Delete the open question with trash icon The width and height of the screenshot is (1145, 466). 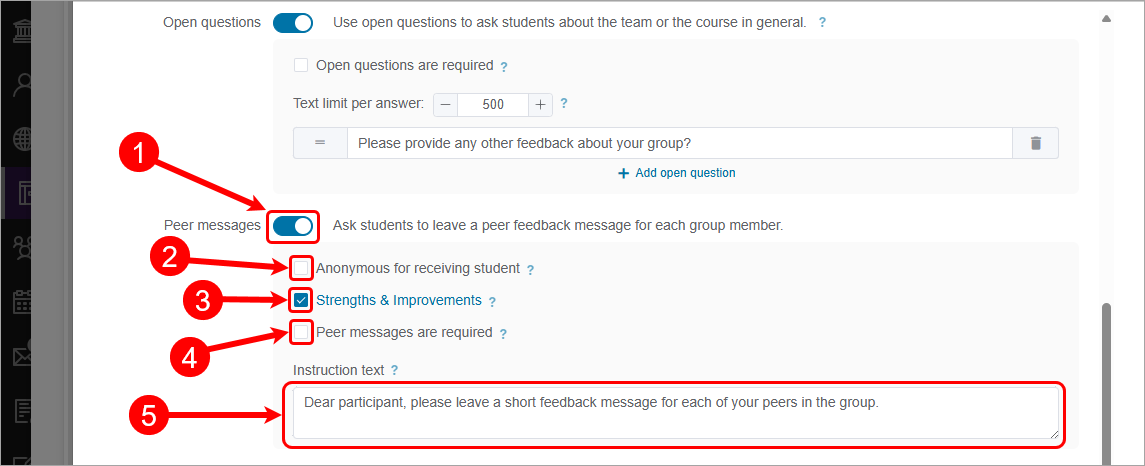[1036, 144]
